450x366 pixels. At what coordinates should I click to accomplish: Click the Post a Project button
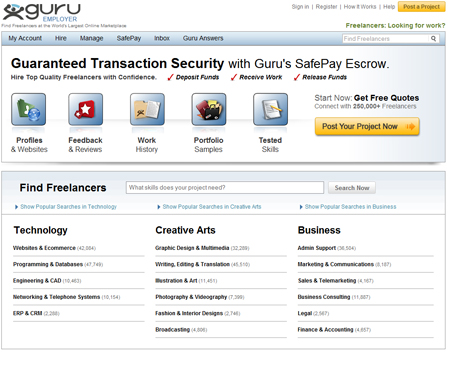[x=422, y=7]
